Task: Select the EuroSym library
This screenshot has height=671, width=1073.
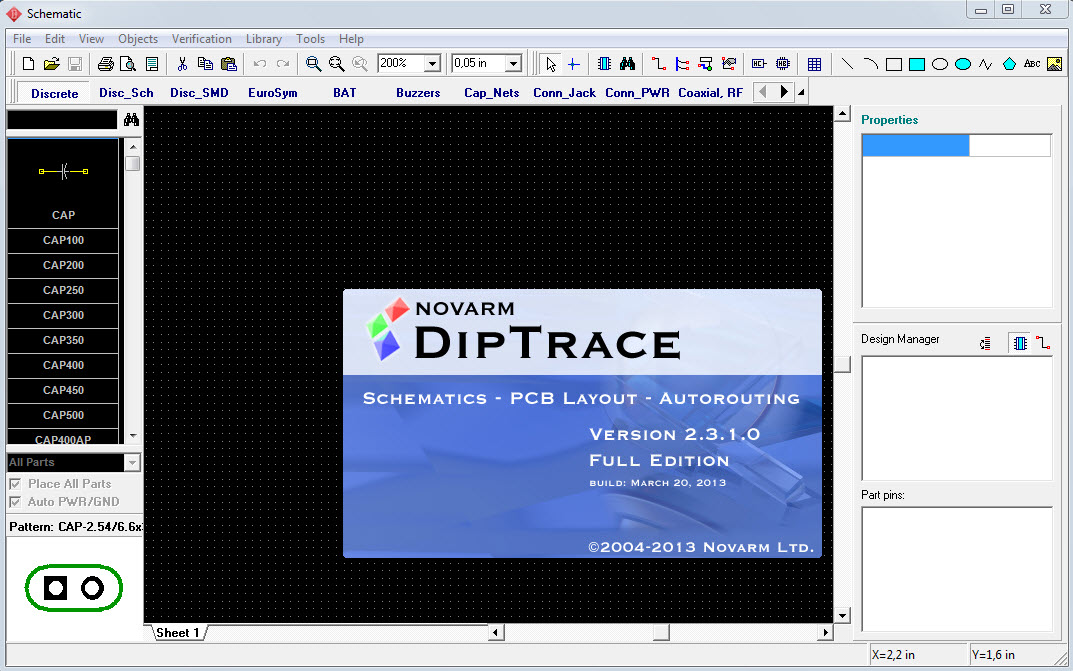Action: 272,93
